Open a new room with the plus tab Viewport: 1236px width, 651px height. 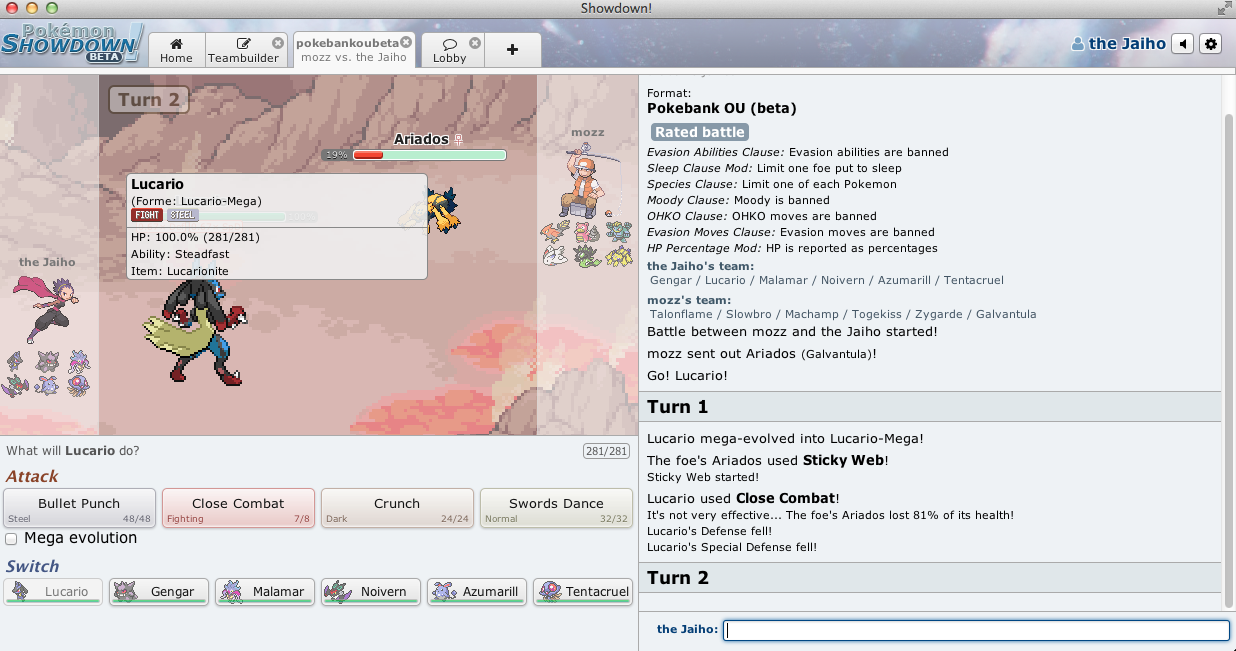coord(512,50)
